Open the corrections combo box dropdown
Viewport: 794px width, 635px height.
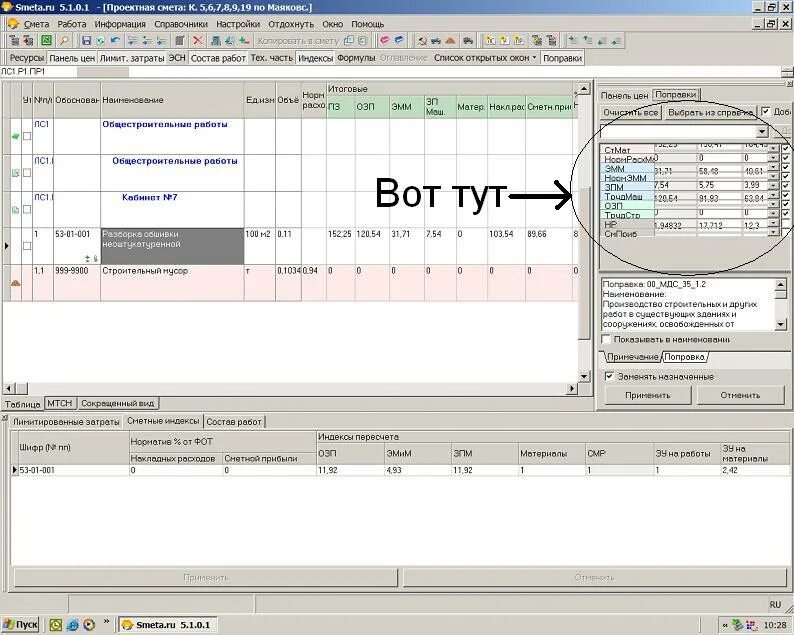click(762, 132)
